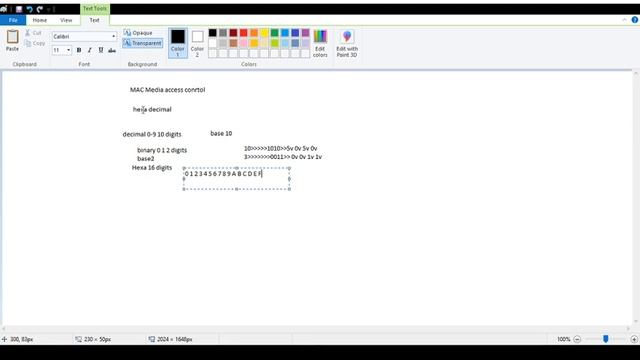Open the File menu
The height and width of the screenshot is (360, 640).
[x=13, y=20]
